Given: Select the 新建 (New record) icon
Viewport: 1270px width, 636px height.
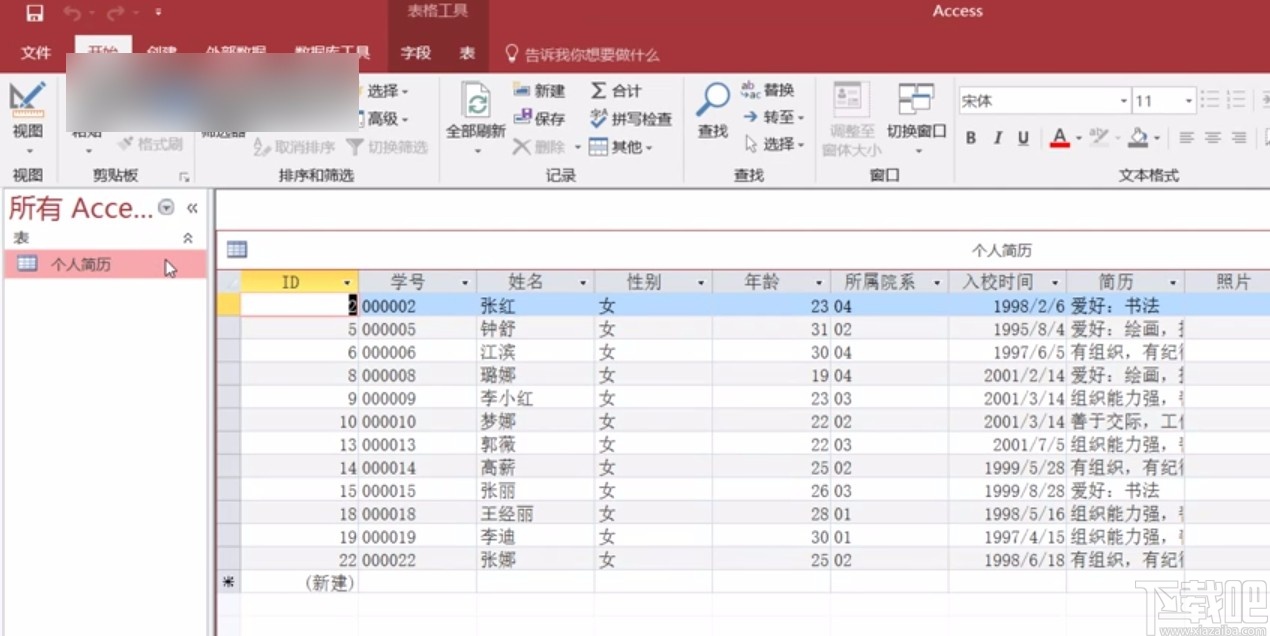Looking at the screenshot, I should [544, 91].
